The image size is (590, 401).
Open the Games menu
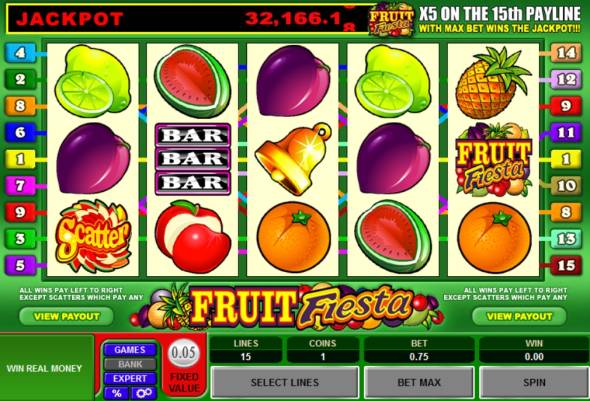pos(130,350)
